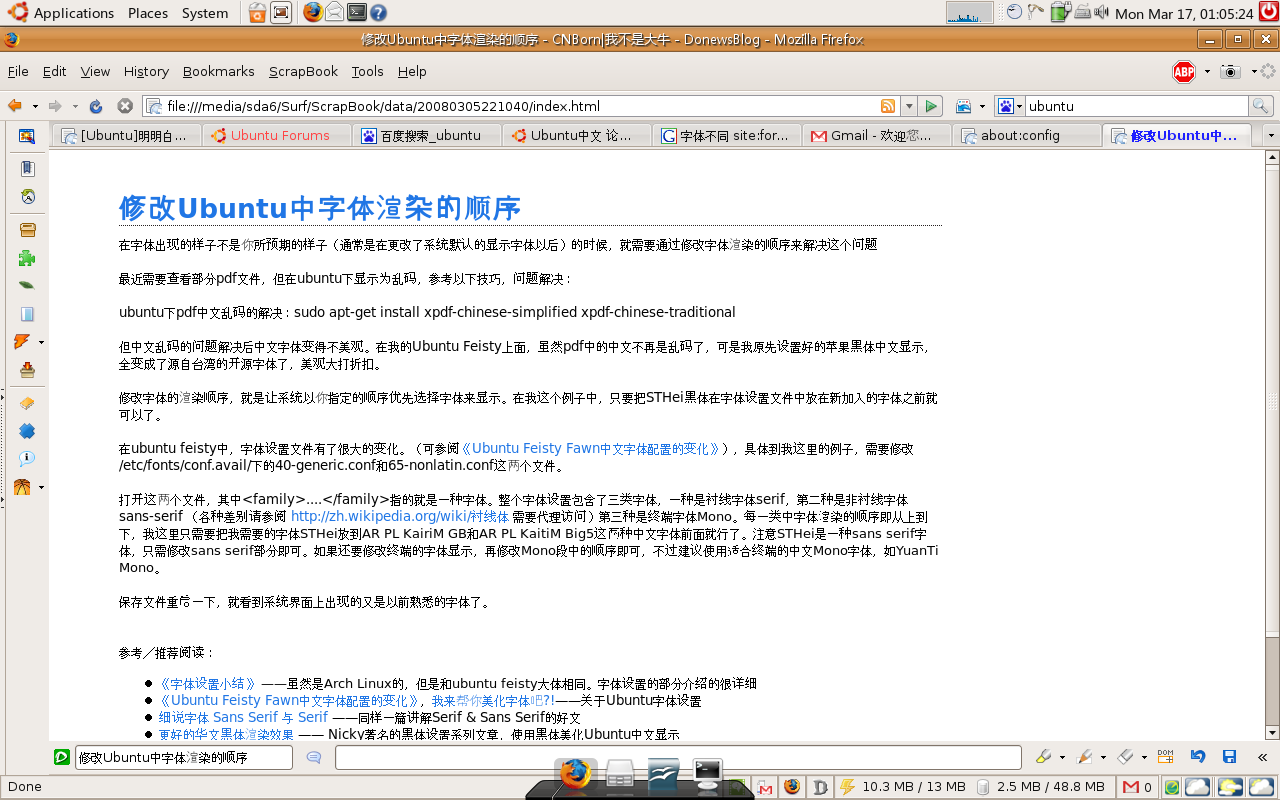The width and height of the screenshot is (1280, 800).
Task: Open the basketball sidebar icon dropdown arrow
Action: [41, 488]
